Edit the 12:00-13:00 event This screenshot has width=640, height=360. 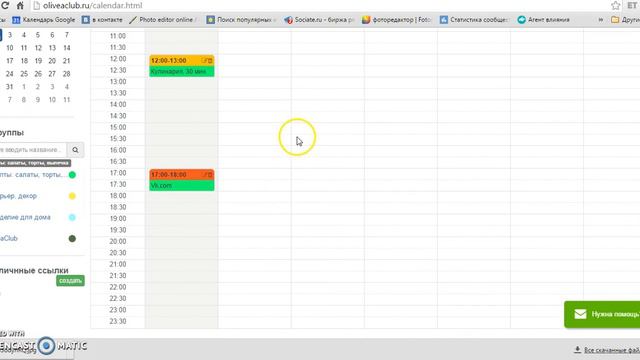205,61
